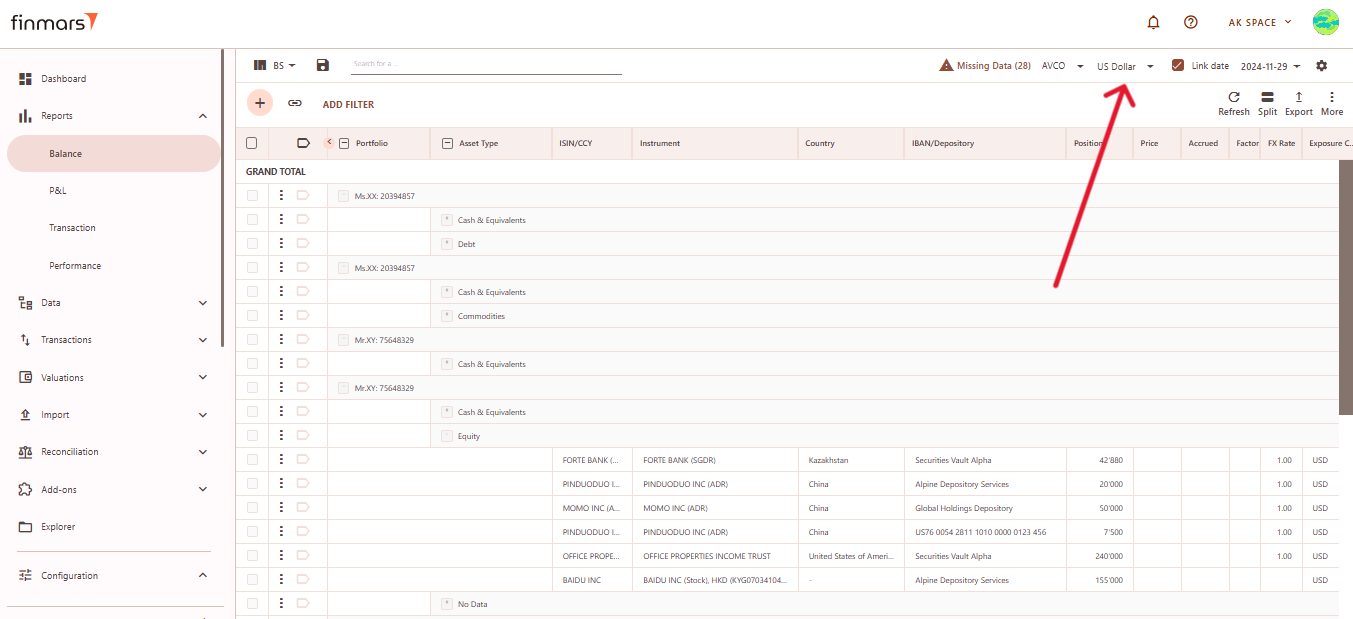Click the notifications bell icon
Viewport: 1353px width, 619px height.
click(x=1153, y=22)
